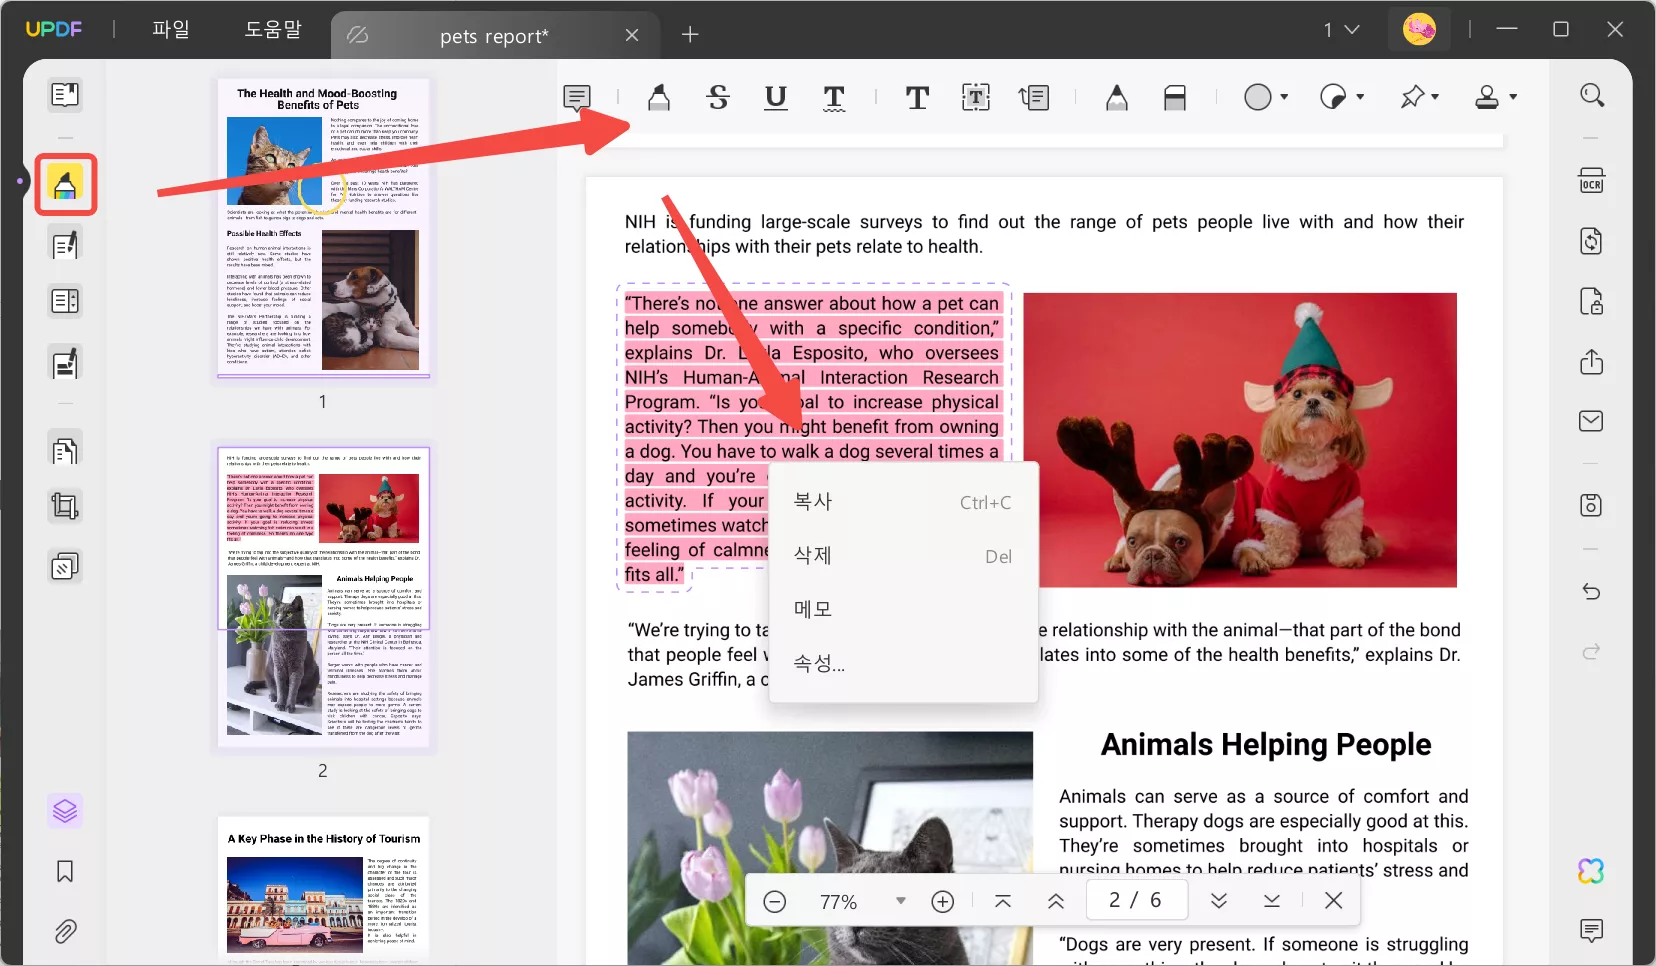Open the 도움말 menu

pos(273,30)
